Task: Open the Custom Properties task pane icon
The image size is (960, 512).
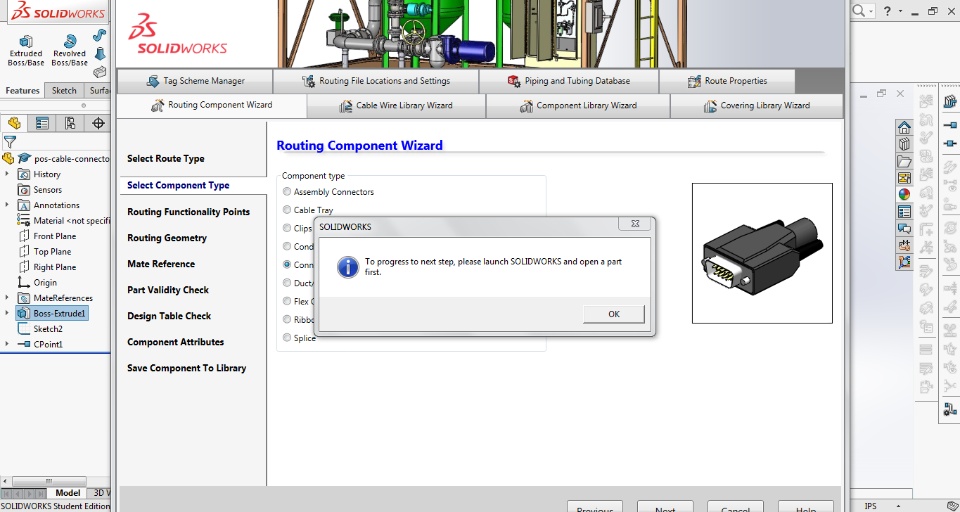Action: 904,211
